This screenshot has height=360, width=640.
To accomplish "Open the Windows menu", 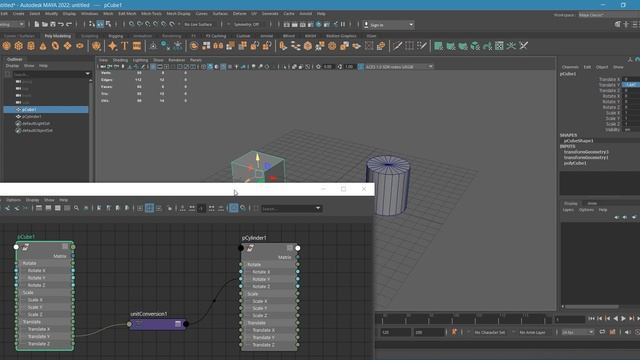I will pyautogui.click(x=89, y=13).
